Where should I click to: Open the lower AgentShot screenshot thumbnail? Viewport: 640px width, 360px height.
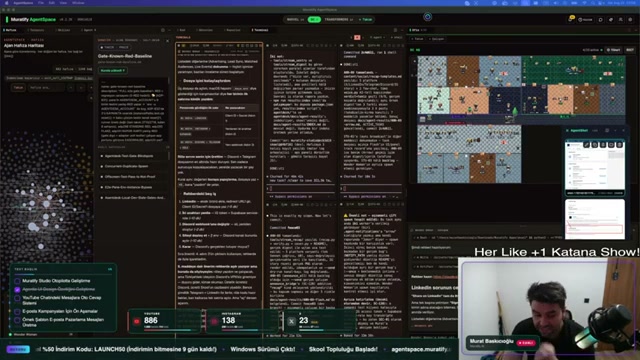(595, 219)
